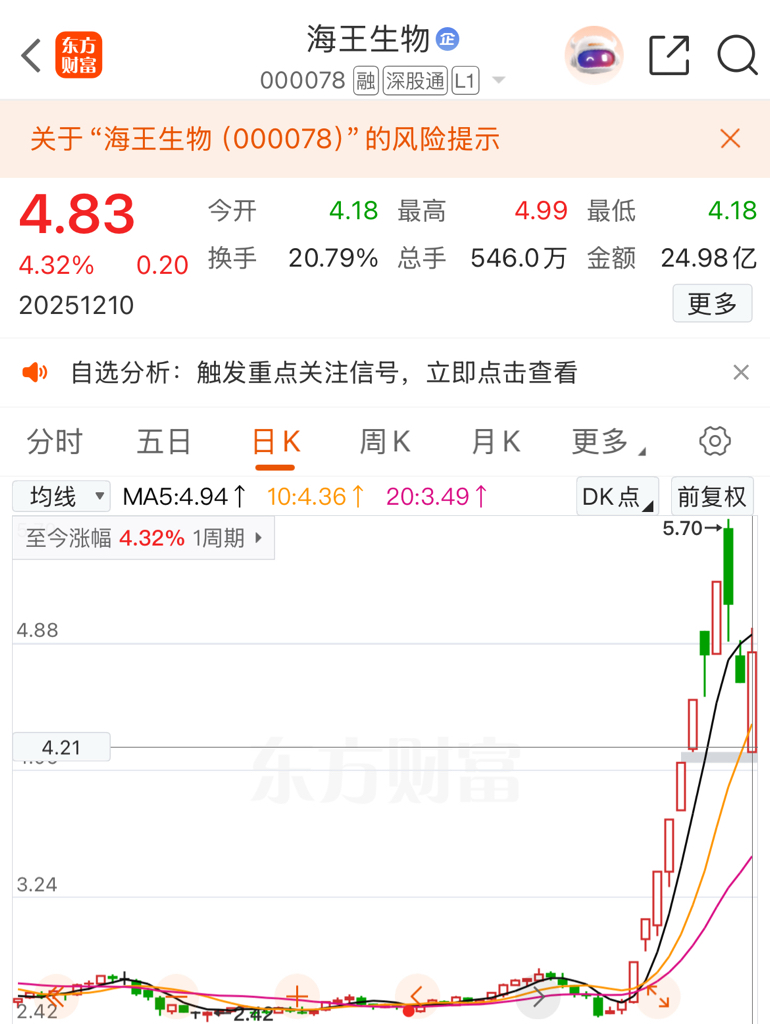
Task: Tap the orange left chevron chart control
Action: pos(418,997)
